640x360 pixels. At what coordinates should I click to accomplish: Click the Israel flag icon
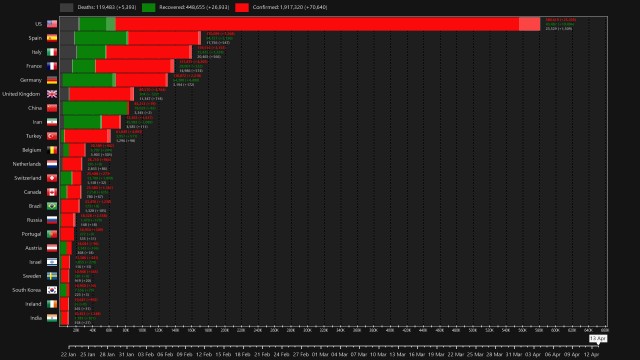click(x=52, y=262)
